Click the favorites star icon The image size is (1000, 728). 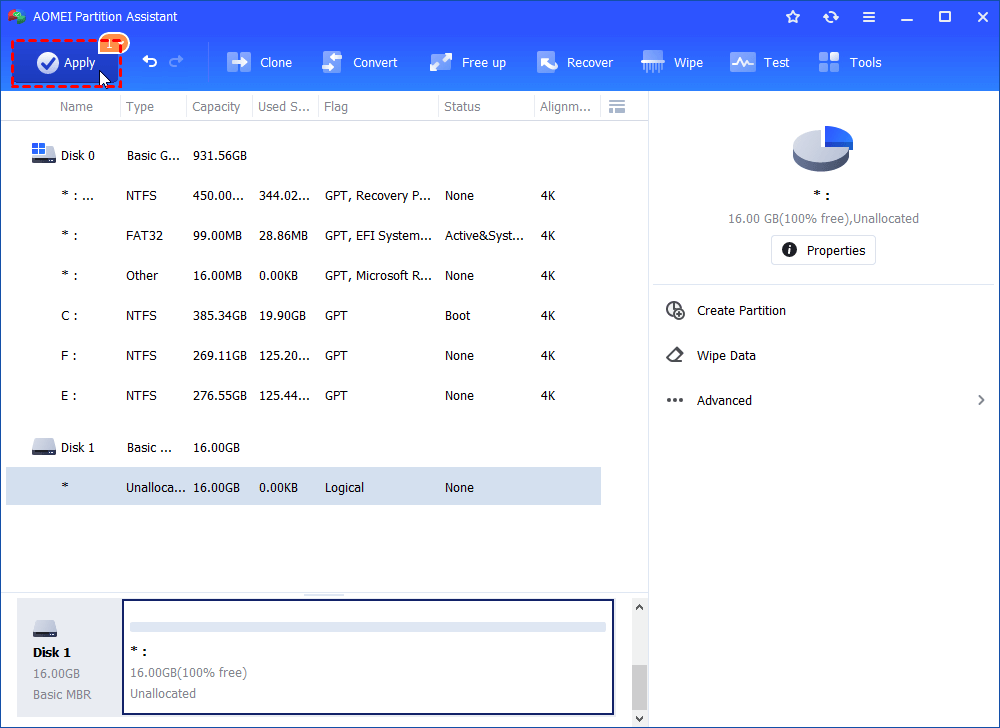pos(793,16)
